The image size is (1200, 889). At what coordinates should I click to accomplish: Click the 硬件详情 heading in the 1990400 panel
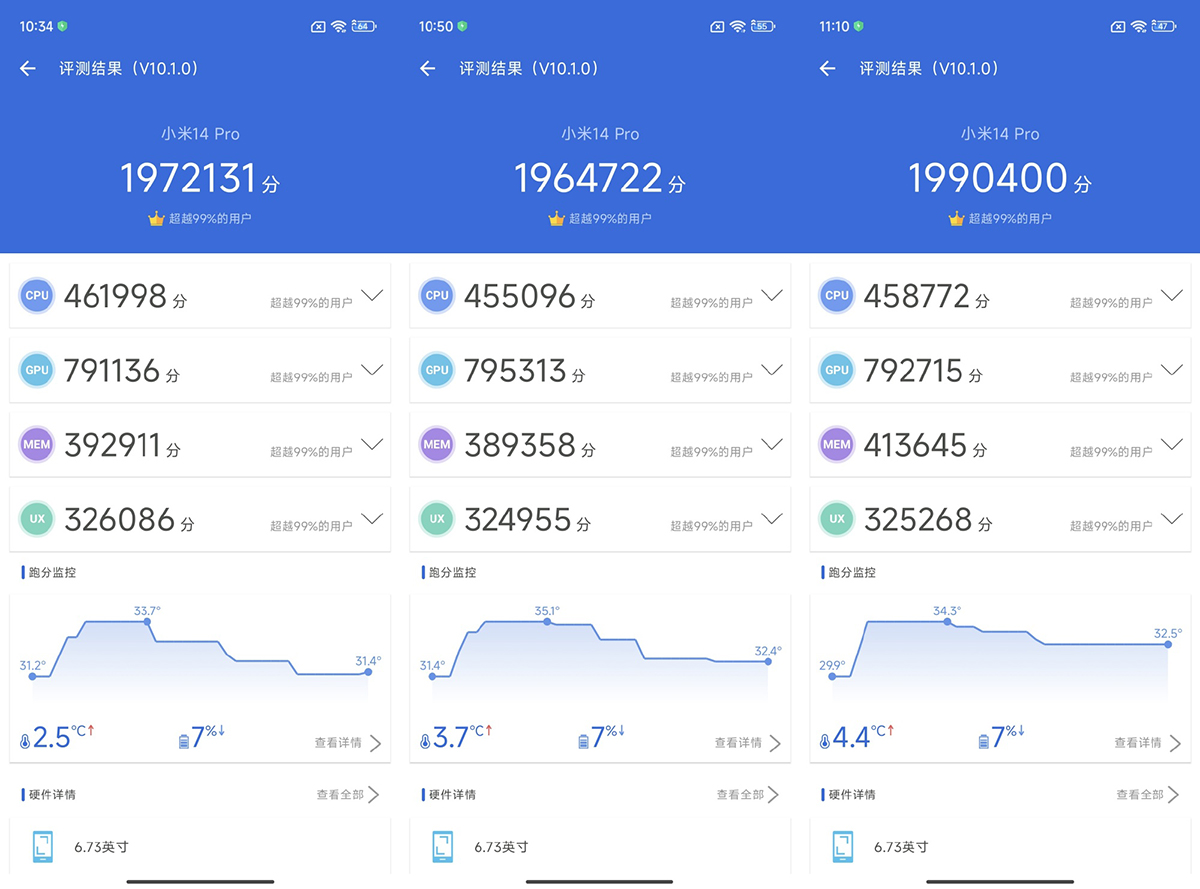[x=852, y=795]
